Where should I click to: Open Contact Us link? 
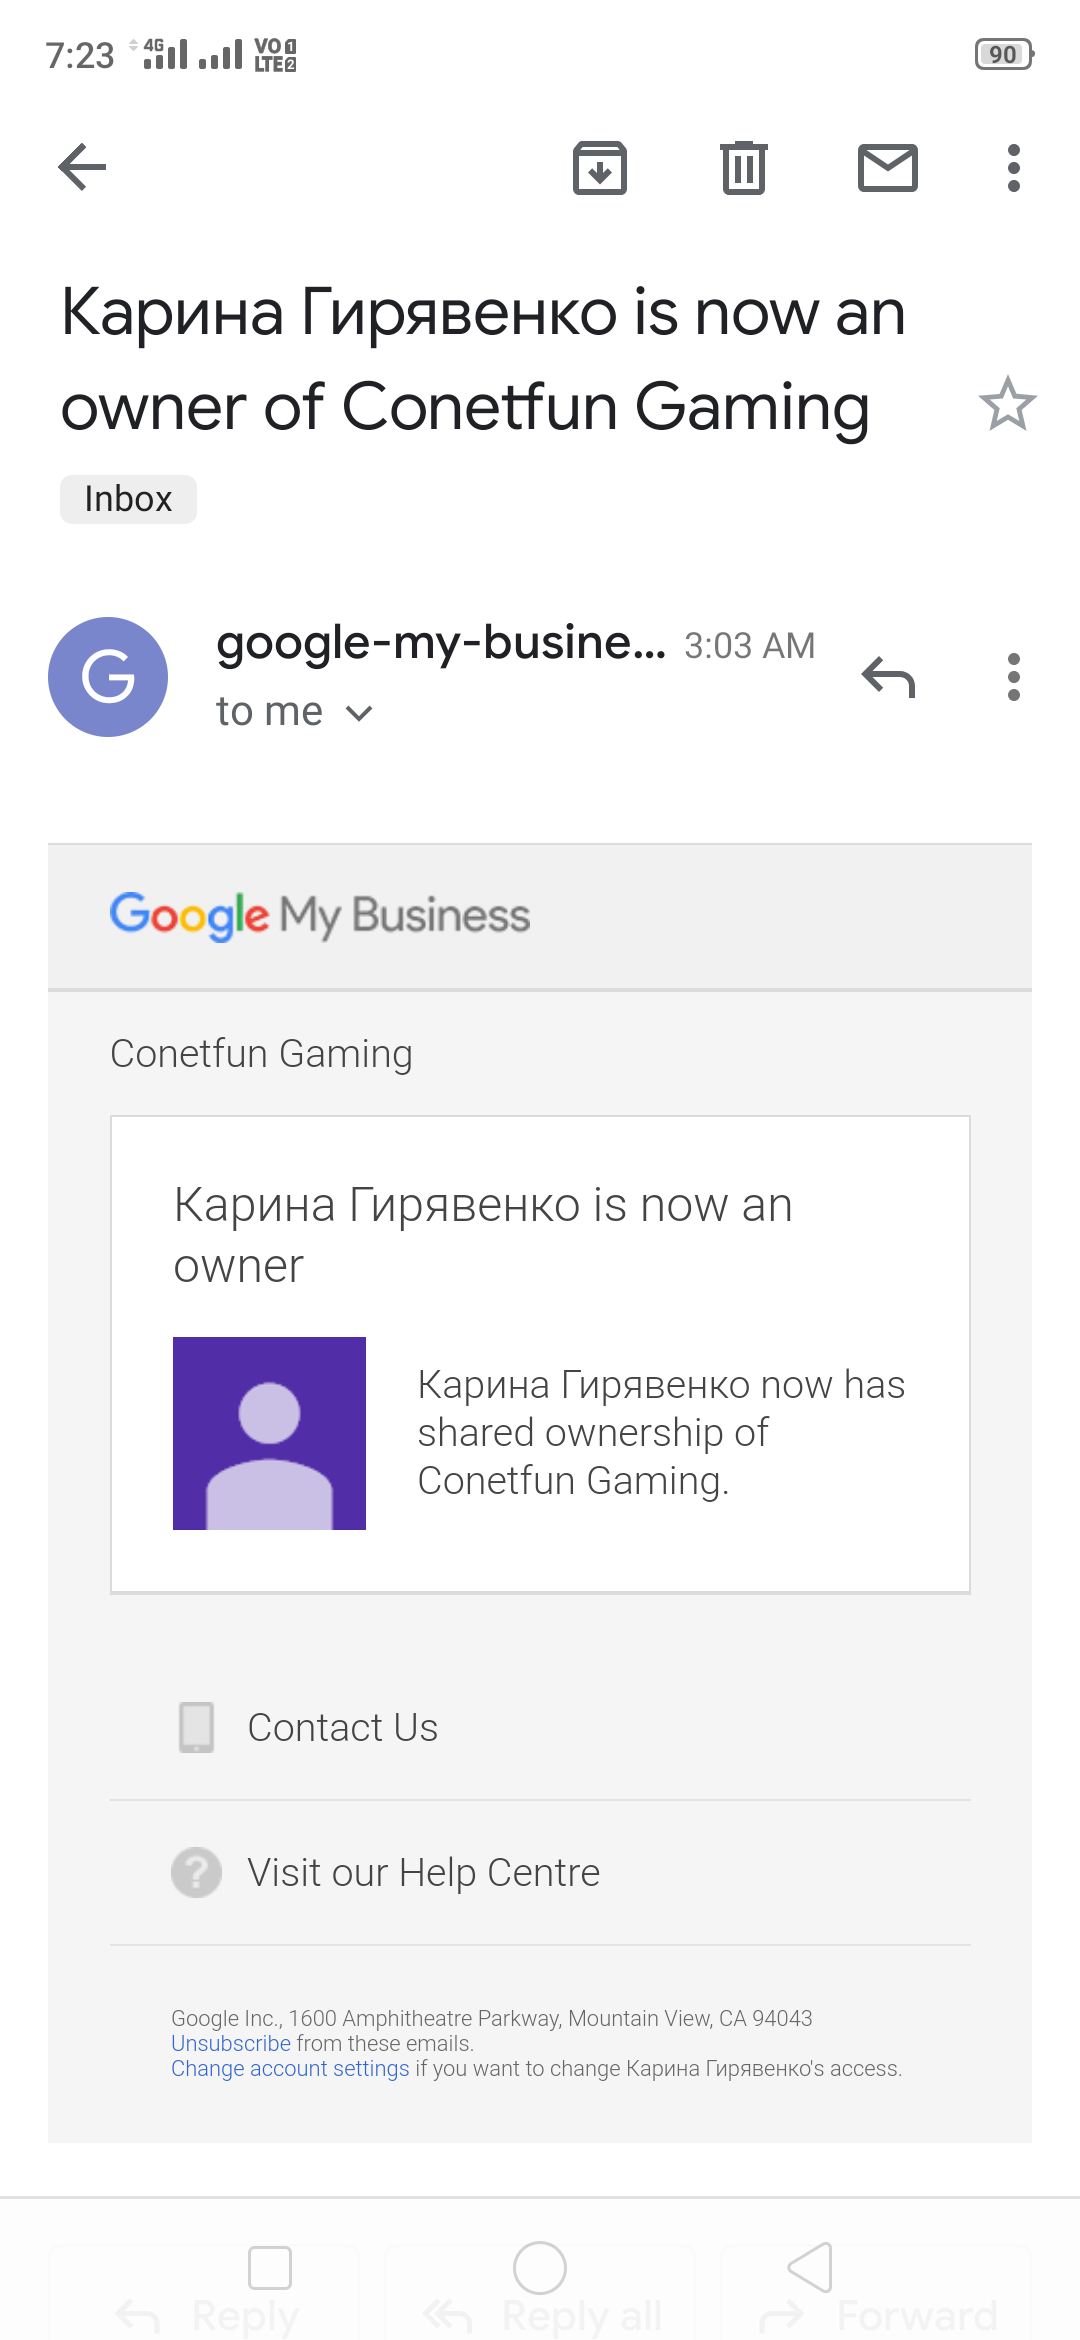[342, 1728]
